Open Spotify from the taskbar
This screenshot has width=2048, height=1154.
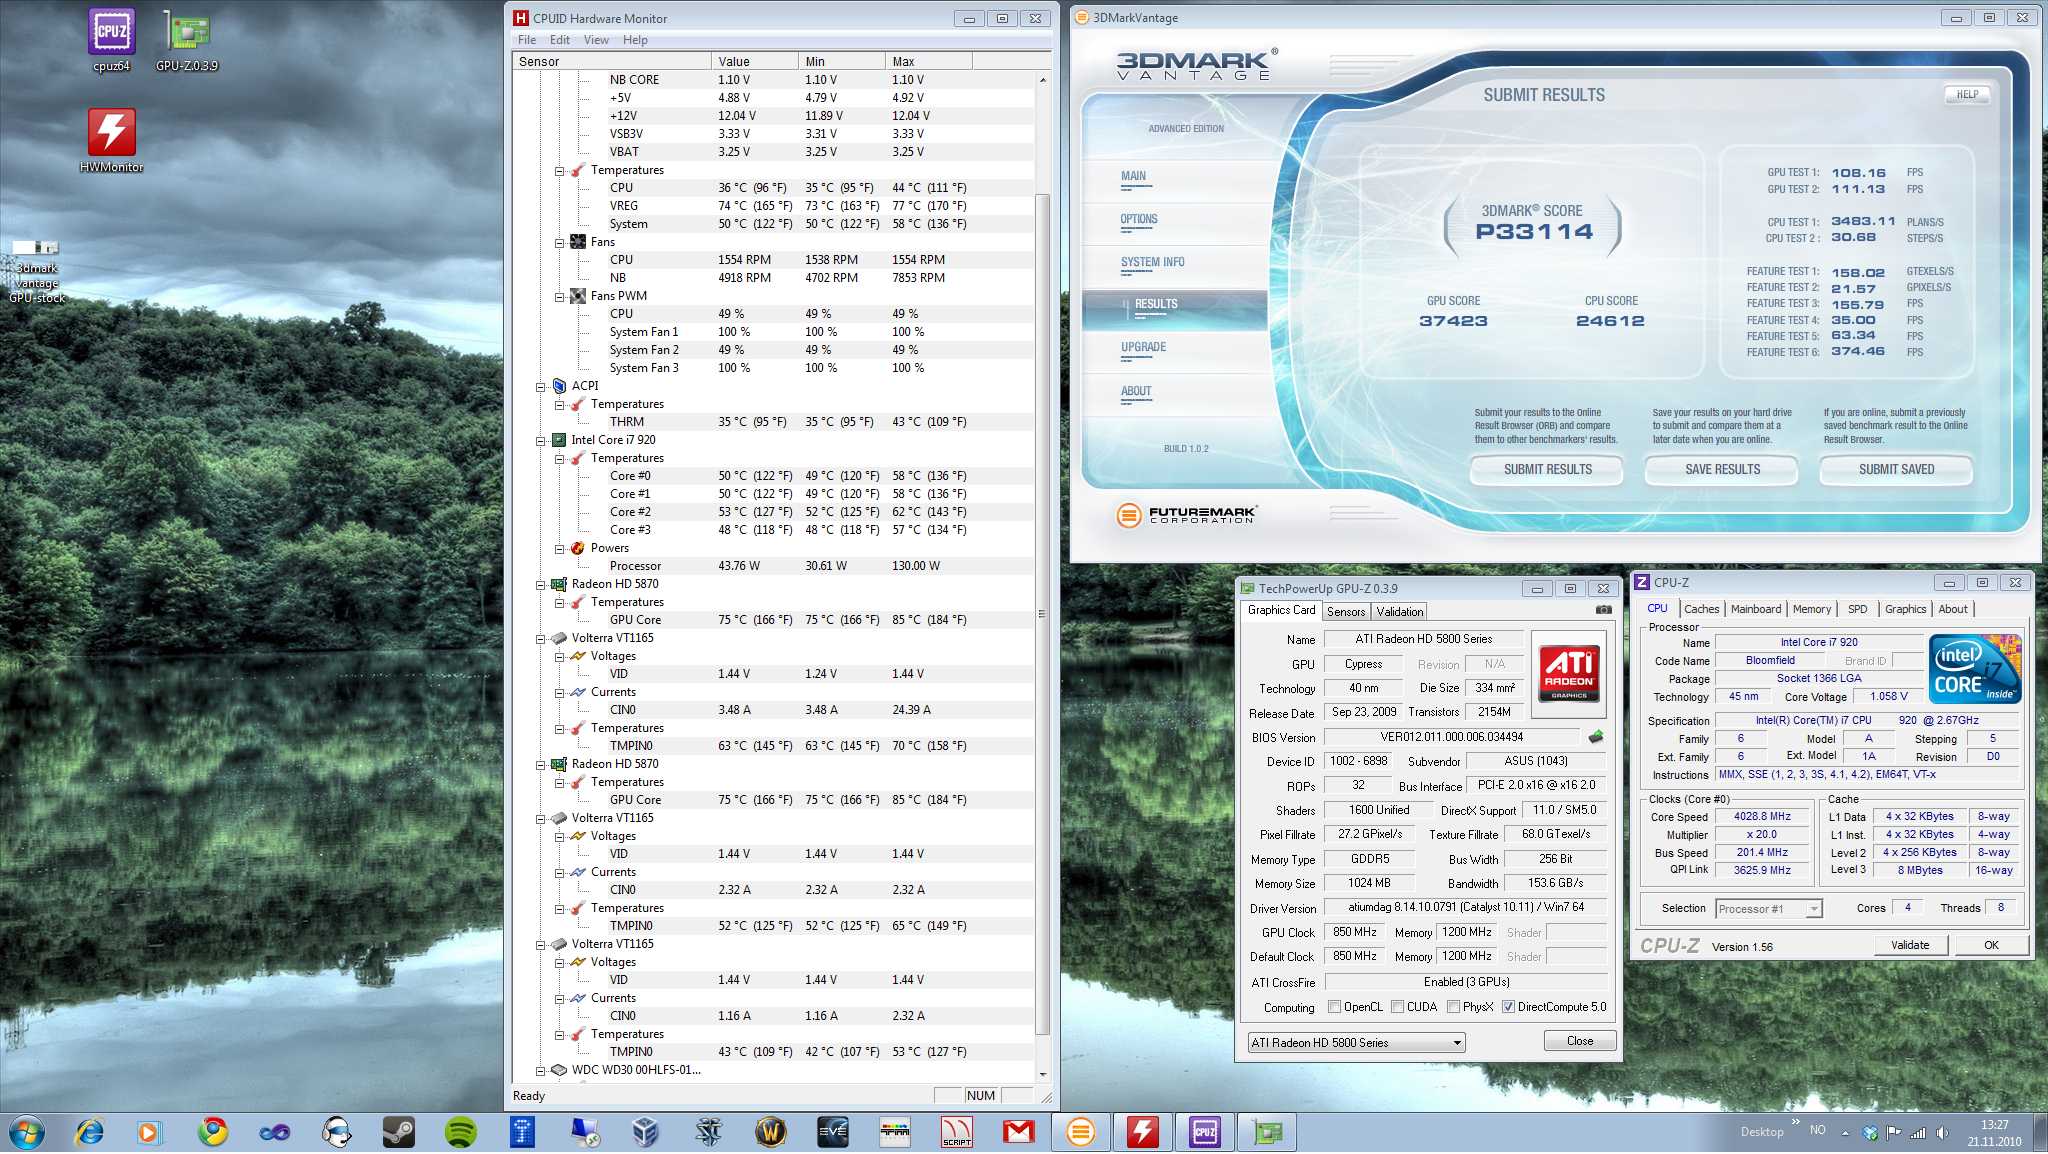point(460,1132)
